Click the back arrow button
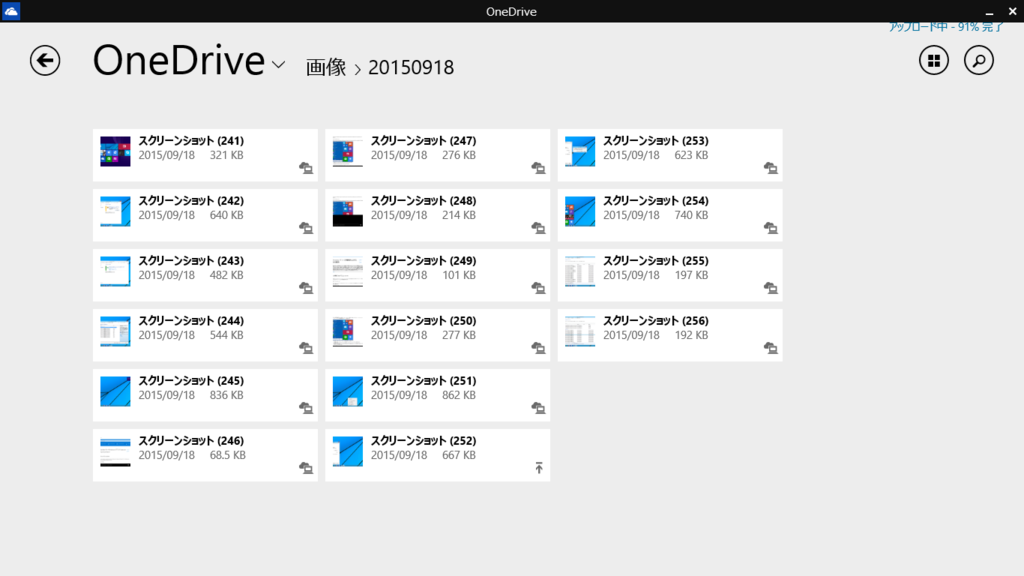This screenshot has height=576, width=1024. (45, 60)
